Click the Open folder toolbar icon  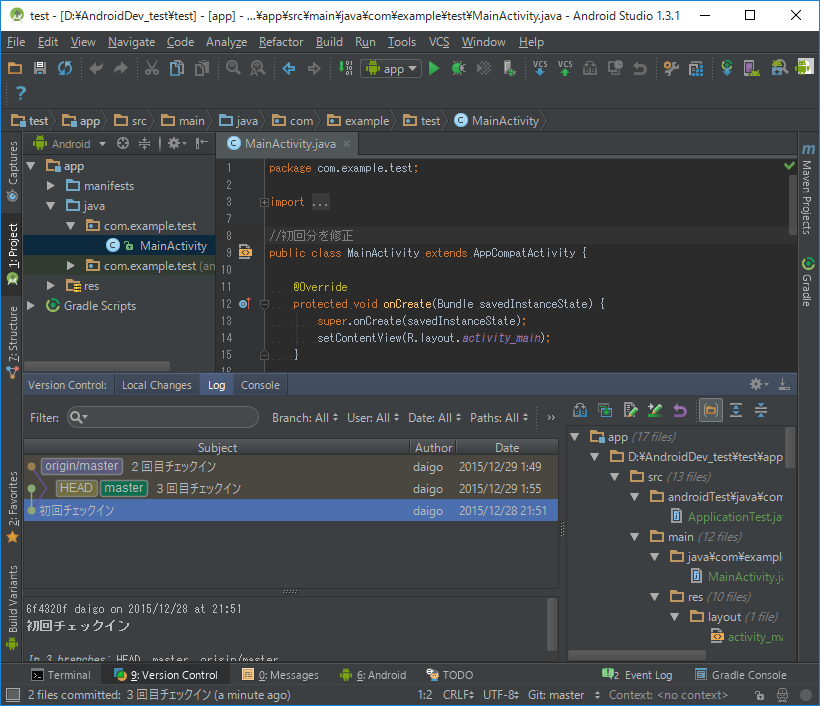pyautogui.click(x=15, y=68)
